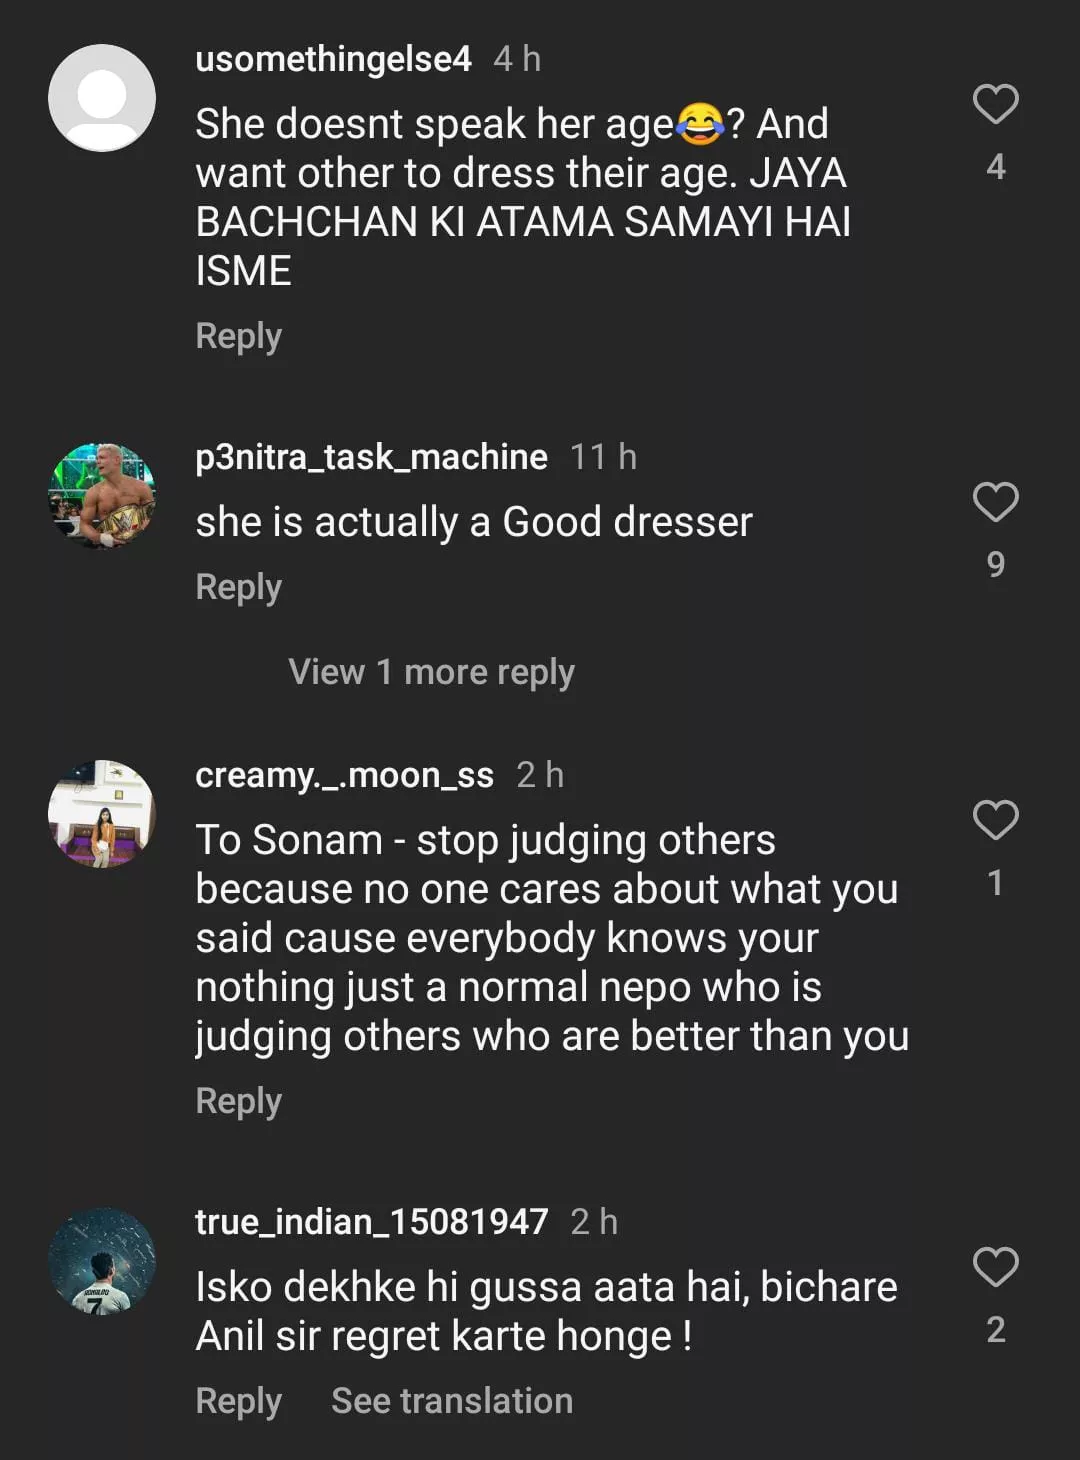Viewport: 1080px width, 1460px height.
Task: Open p3nitra_task_machine username link
Action: click(x=371, y=457)
